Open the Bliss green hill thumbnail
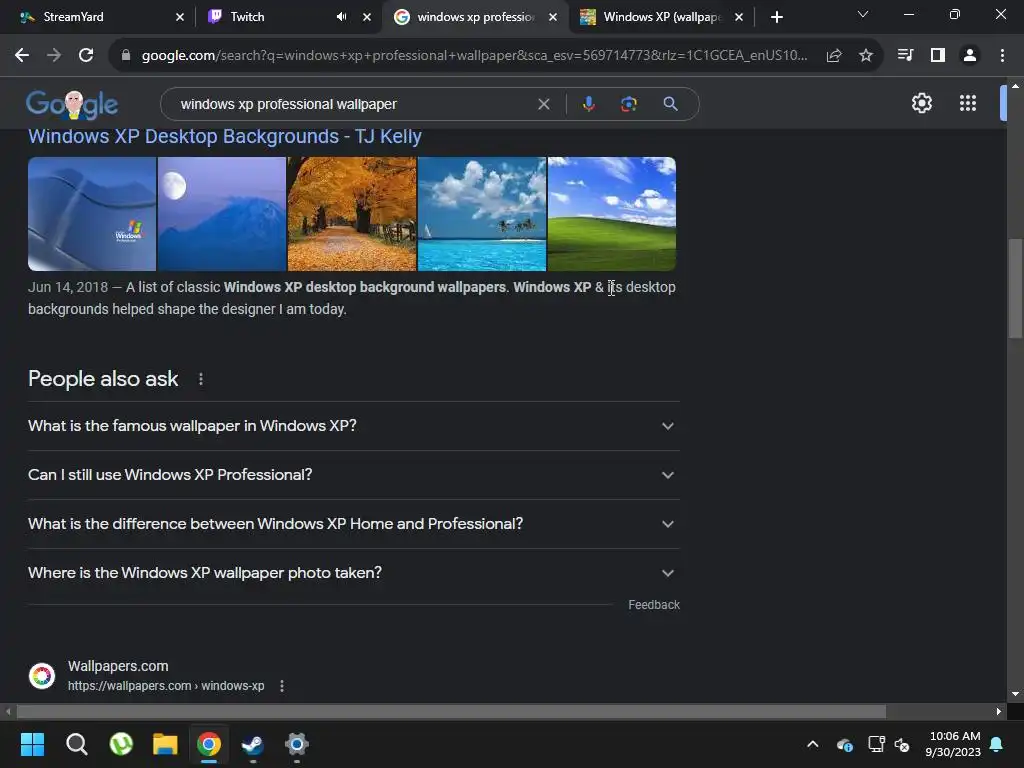 (612, 214)
